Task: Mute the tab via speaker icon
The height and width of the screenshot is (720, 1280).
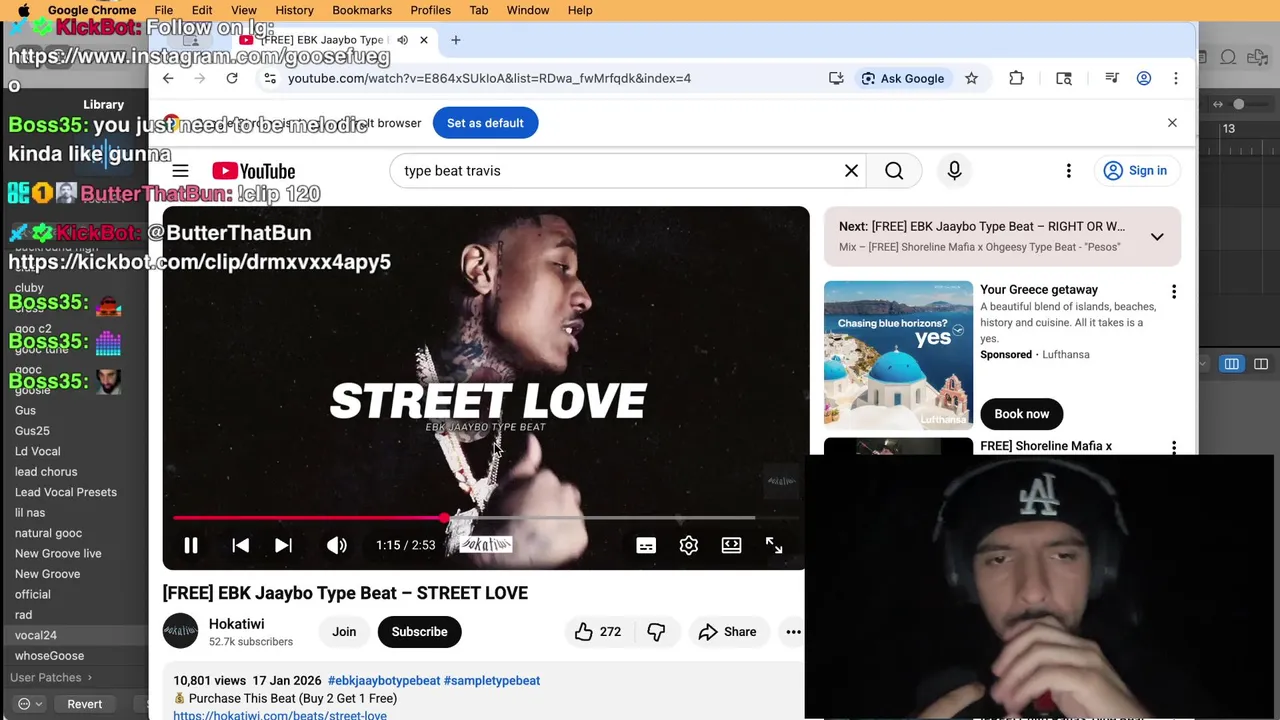Action: (402, 40)
